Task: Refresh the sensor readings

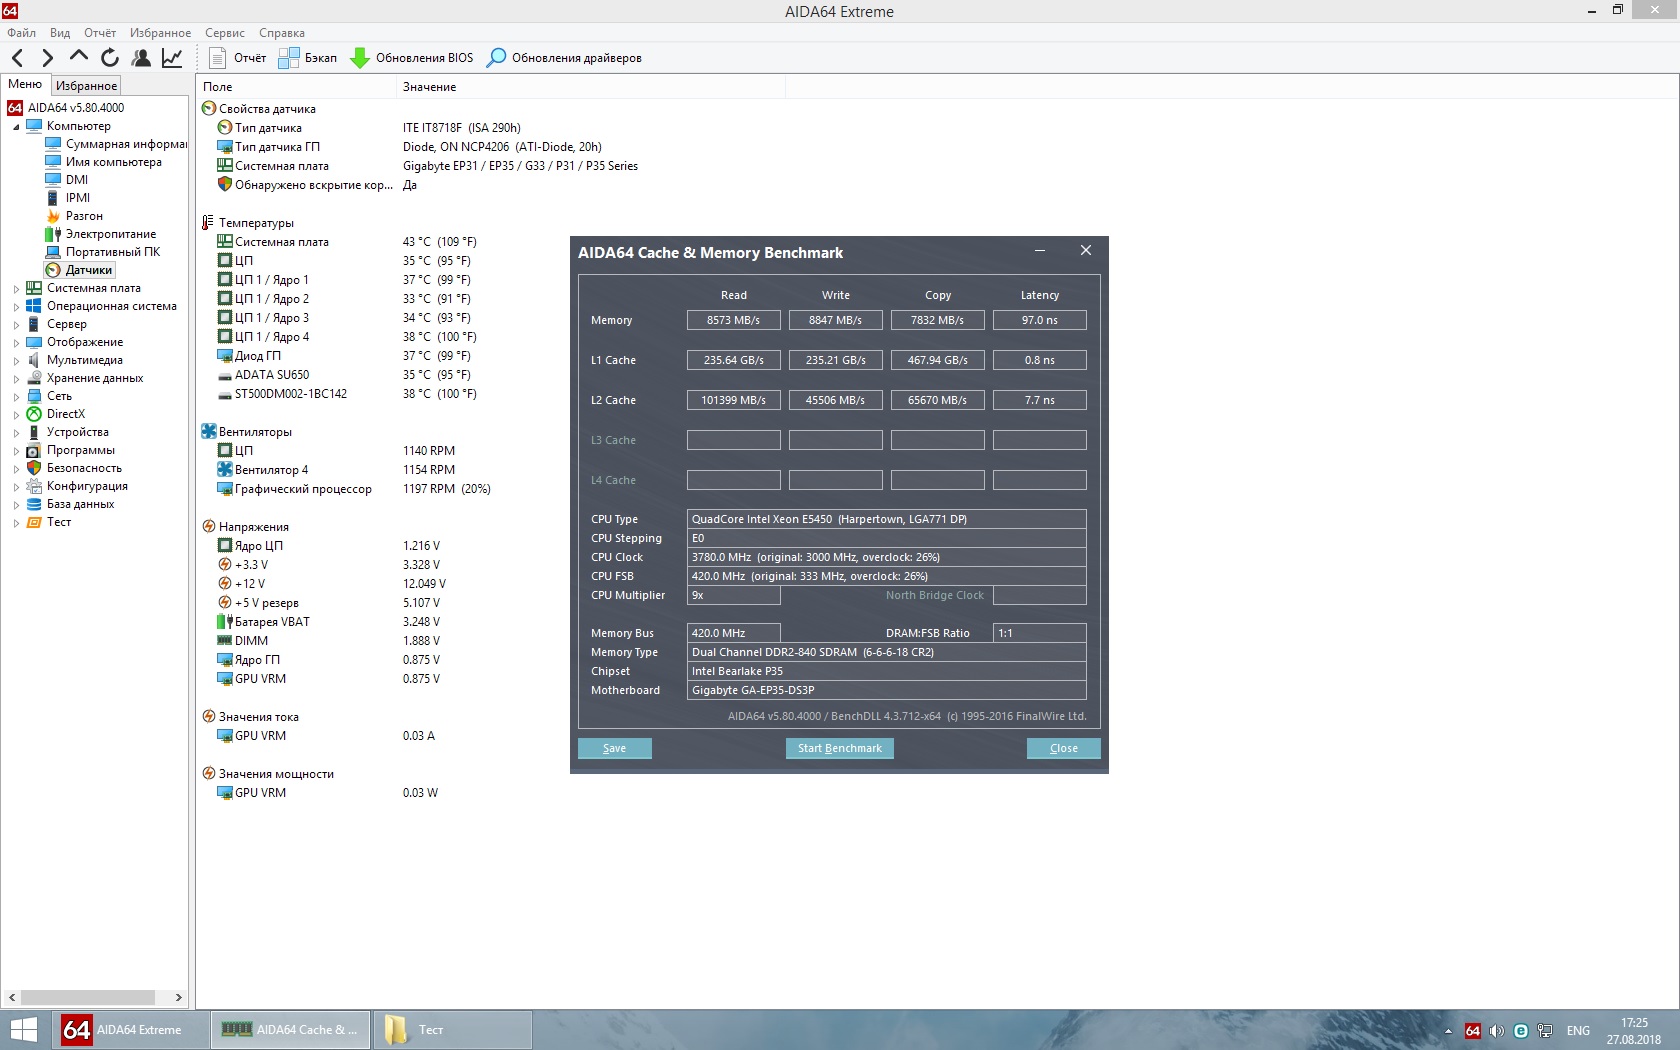Action: pos(110,58)
